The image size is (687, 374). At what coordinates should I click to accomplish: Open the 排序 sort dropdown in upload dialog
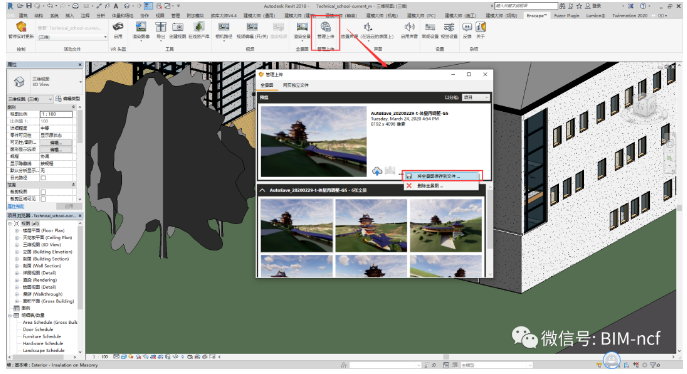coord(476,97)
